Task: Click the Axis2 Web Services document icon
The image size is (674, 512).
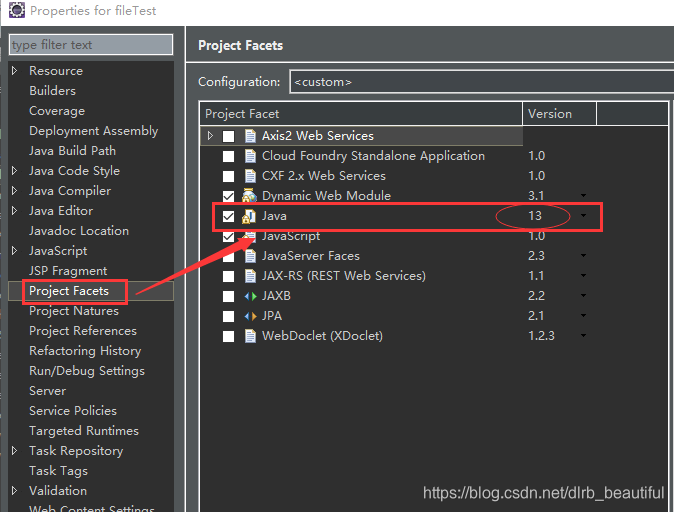Action: point(250,136)
